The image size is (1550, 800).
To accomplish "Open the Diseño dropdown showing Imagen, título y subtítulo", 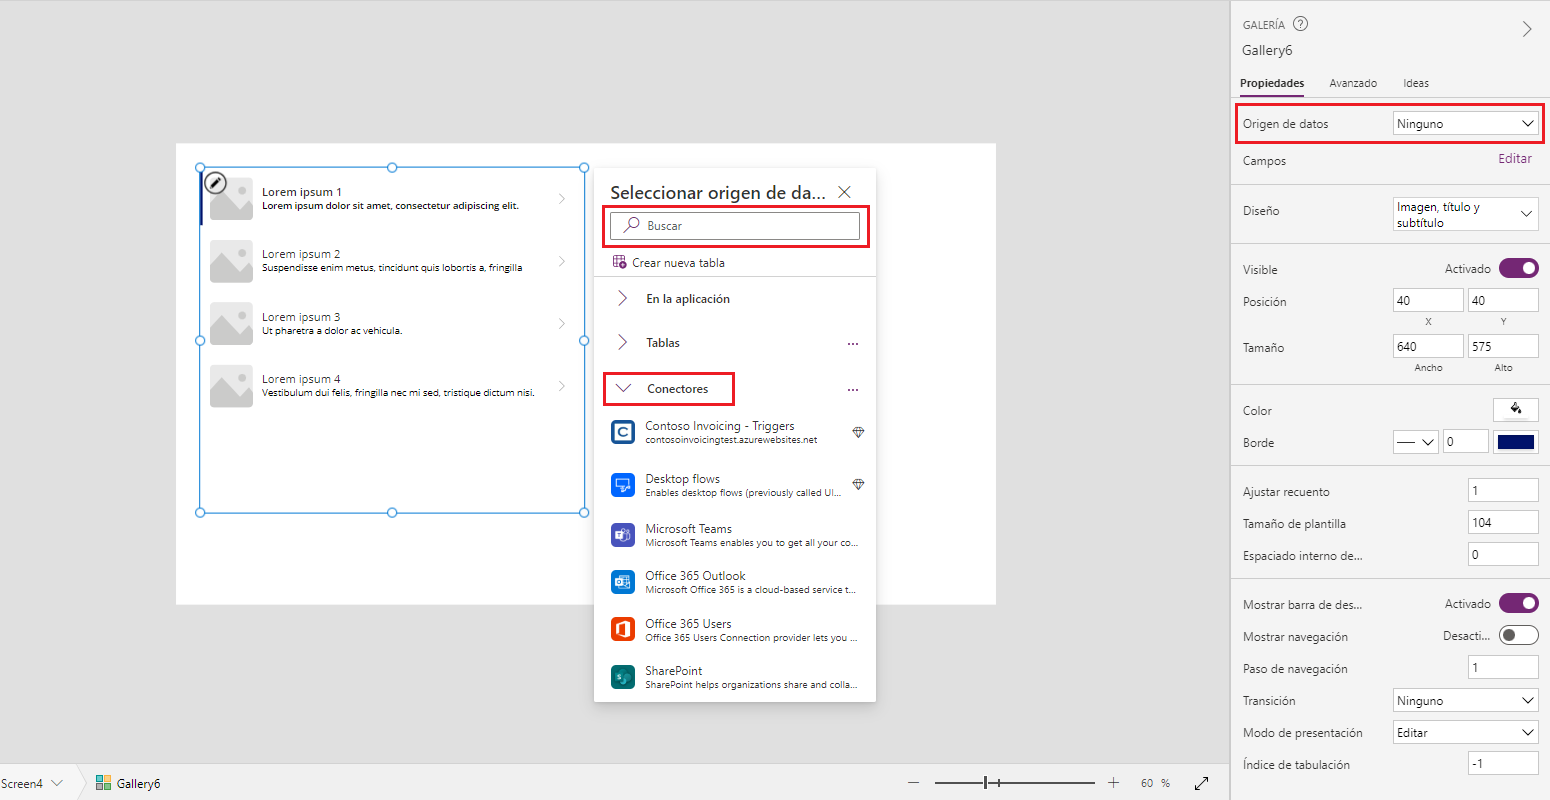I will (x=1465, y=212).
